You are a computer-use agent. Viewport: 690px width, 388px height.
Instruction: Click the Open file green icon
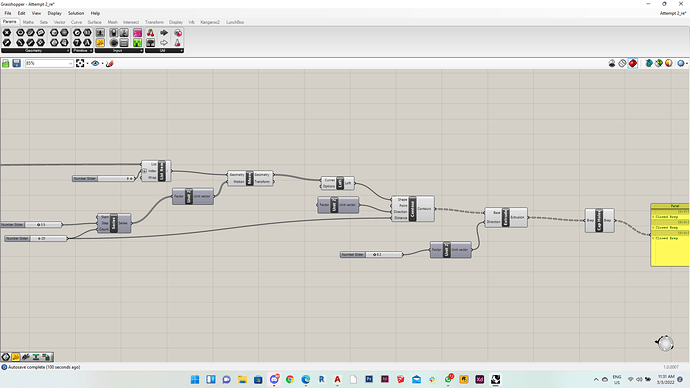tap(6, 63)
